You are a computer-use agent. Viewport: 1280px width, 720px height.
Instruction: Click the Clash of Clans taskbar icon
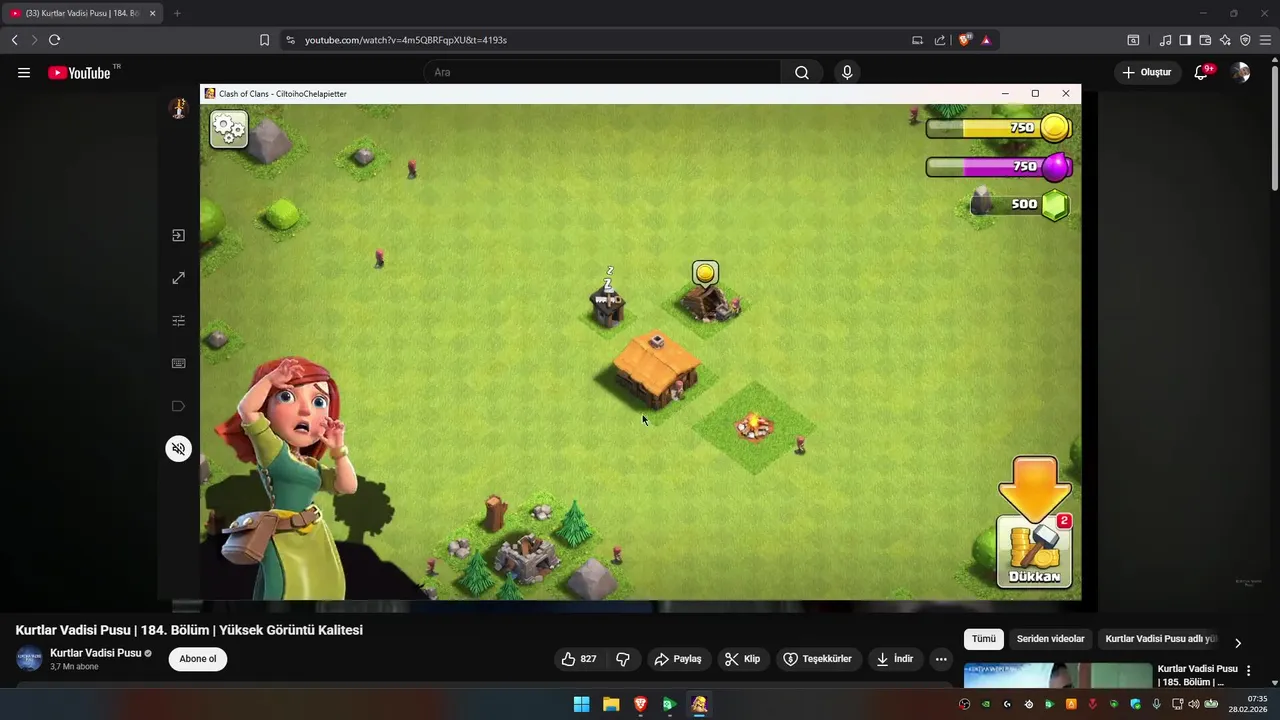(x=699, y=704)
